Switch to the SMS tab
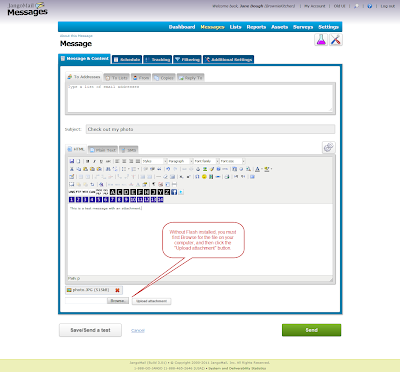Screen dimensions: 400x372 click(x=128, y=150)
